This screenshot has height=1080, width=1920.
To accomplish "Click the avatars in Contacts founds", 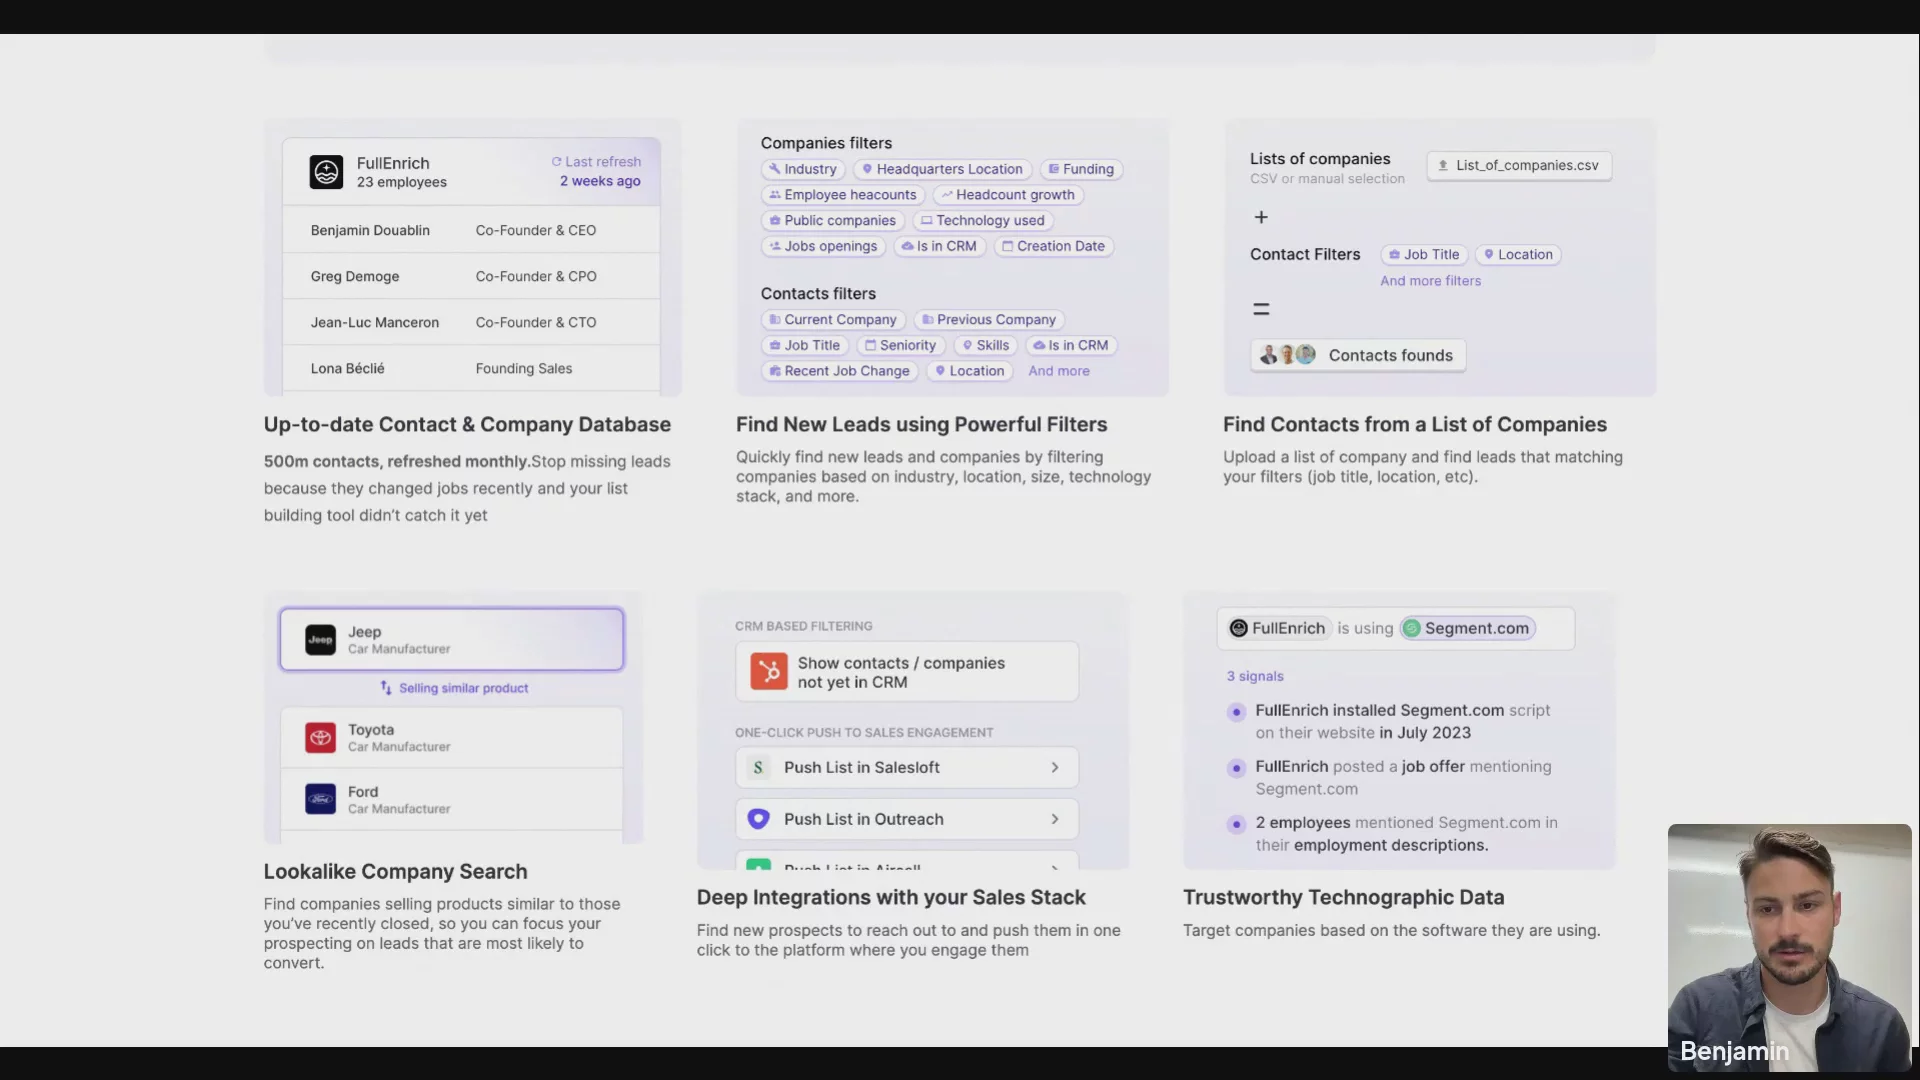I will (1287, 355).
